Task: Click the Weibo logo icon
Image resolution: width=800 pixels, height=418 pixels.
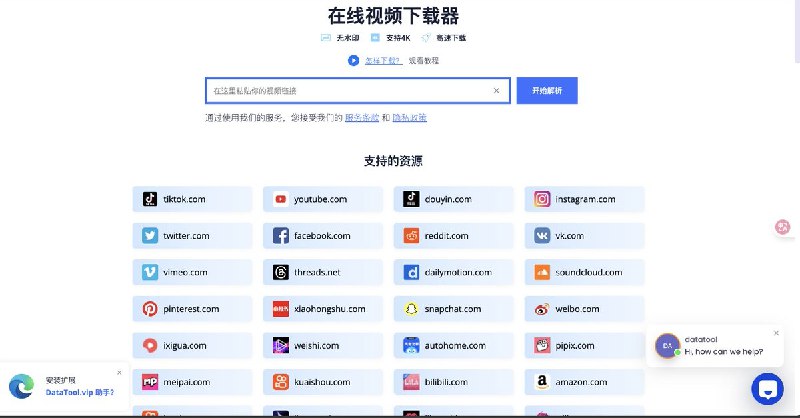Action: point(542,309)
